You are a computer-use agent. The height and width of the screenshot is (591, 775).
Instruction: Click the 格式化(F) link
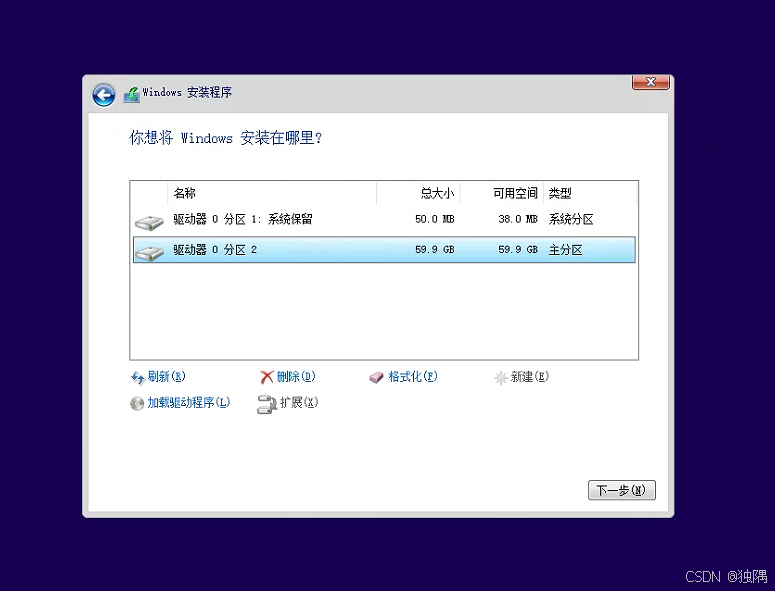coord(413,377)
